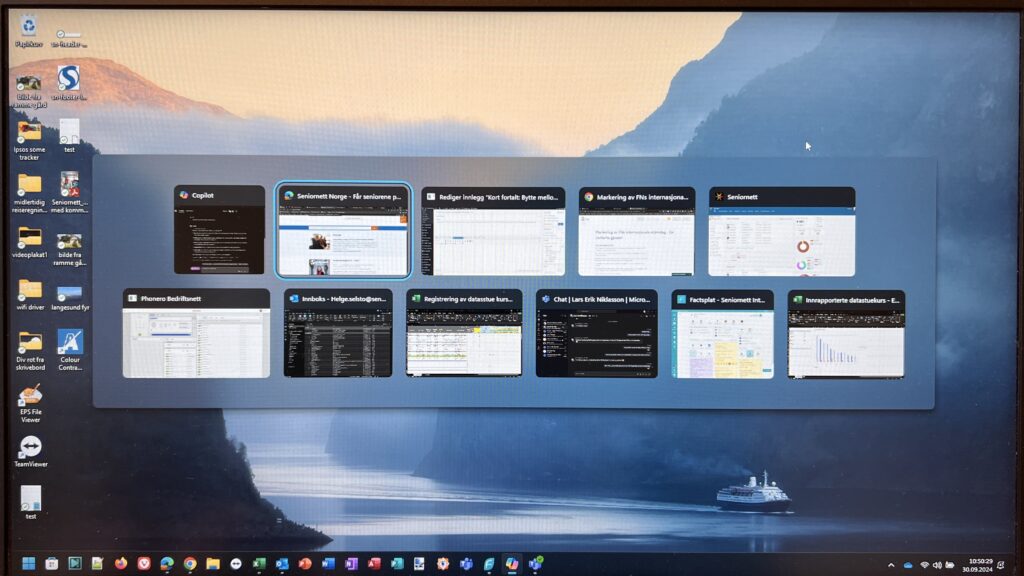Launch Excel from the taskbar

click(x=256, y=562)
